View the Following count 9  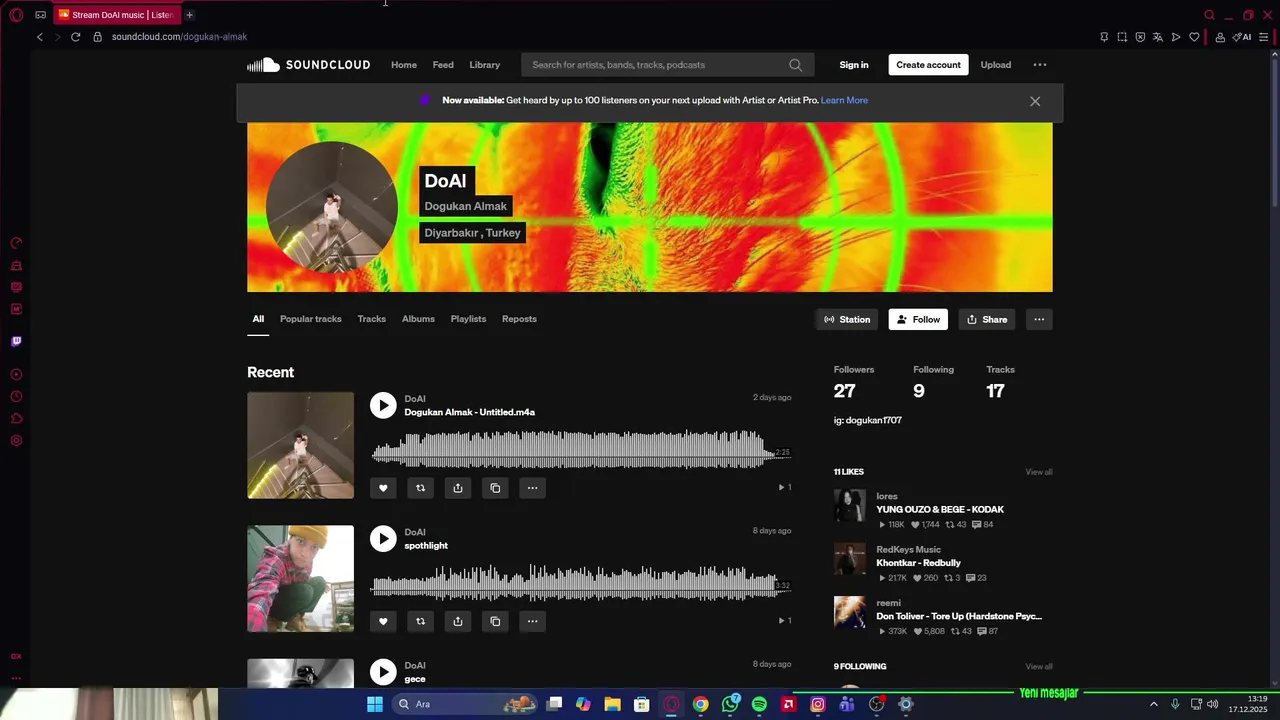pyautogui.click(x=919, y=391)
